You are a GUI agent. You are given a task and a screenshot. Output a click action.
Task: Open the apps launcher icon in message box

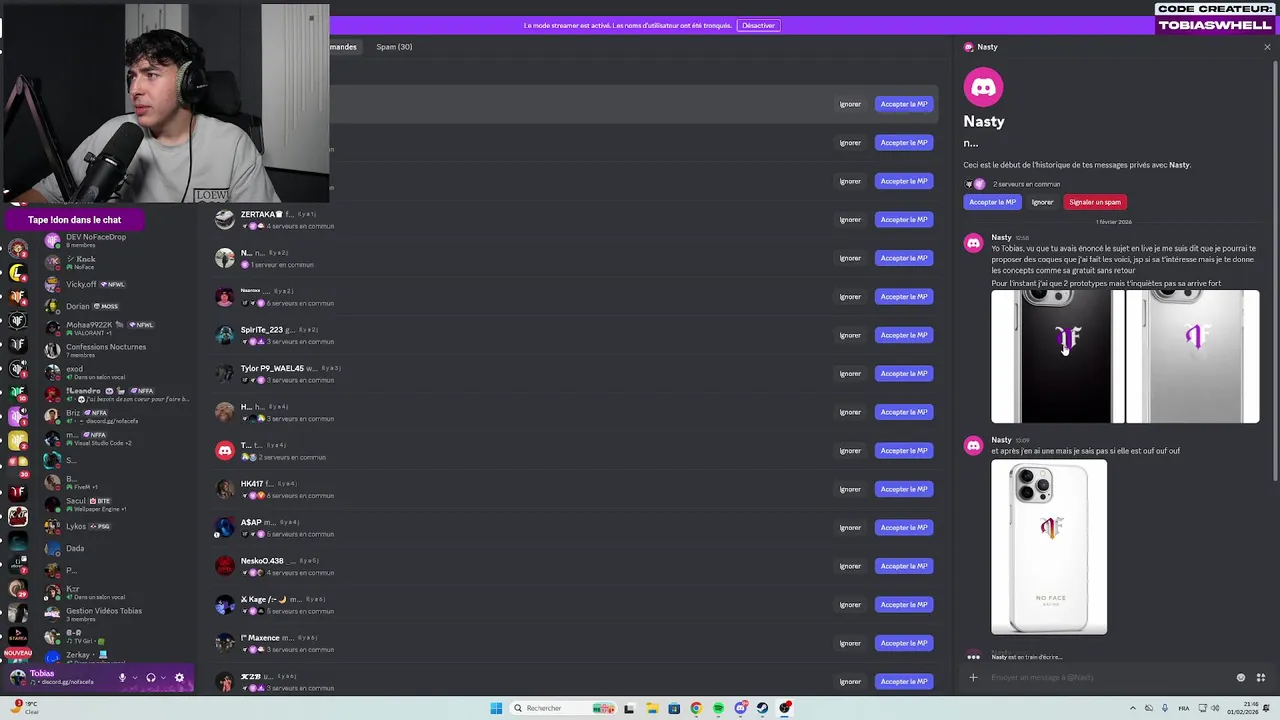coord(1260,677)
